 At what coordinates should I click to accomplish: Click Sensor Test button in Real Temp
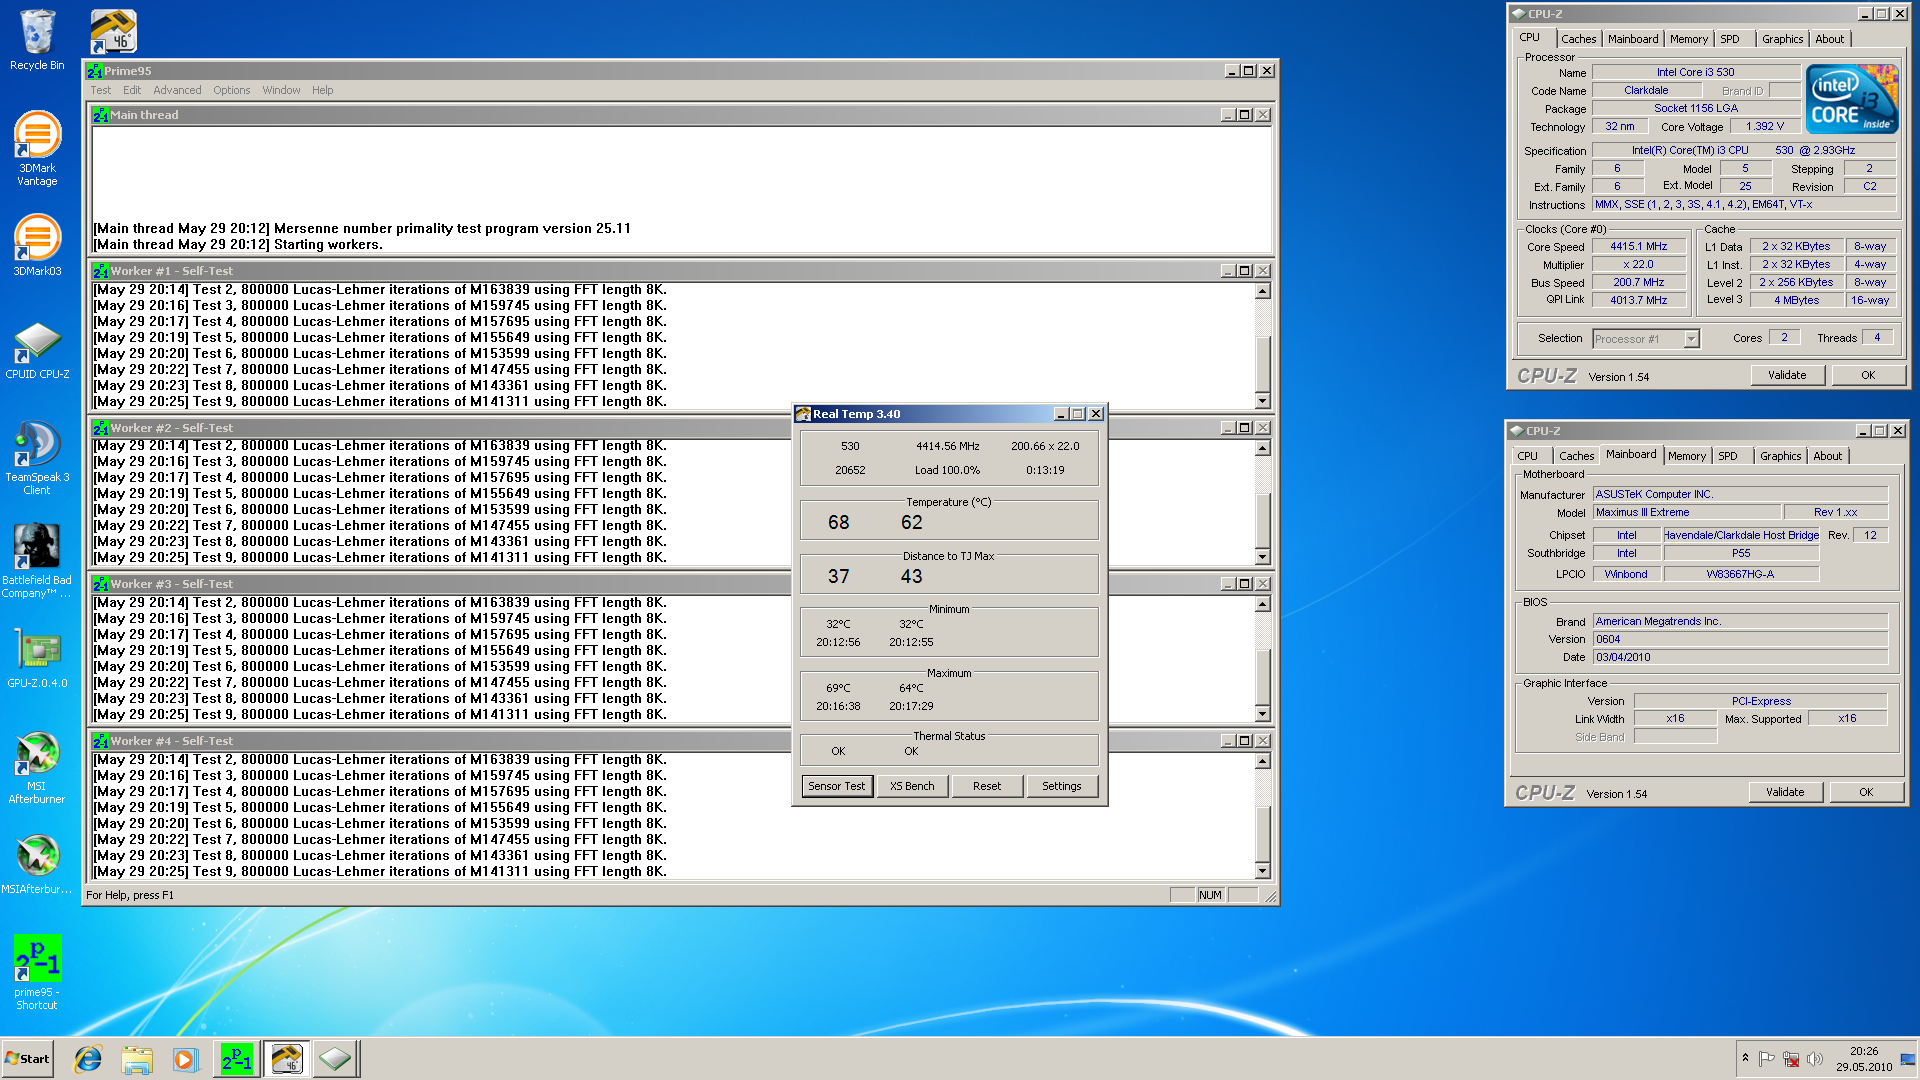pos(837,786)
